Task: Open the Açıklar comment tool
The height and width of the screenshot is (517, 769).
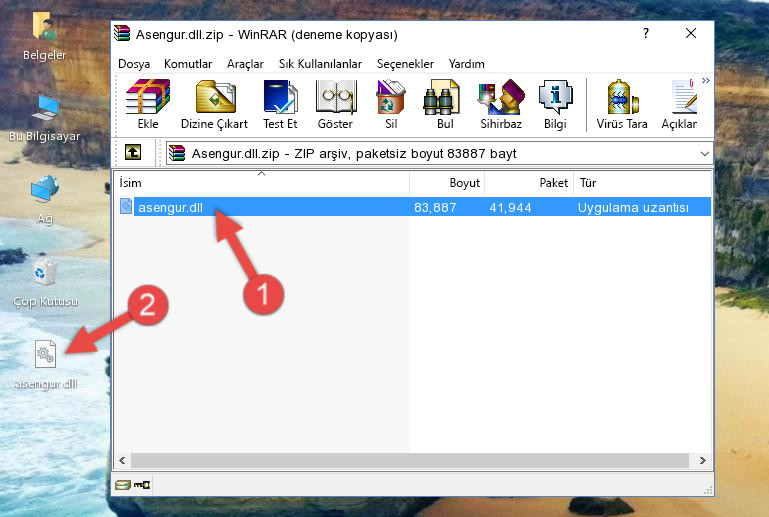Action: (679, 104)
